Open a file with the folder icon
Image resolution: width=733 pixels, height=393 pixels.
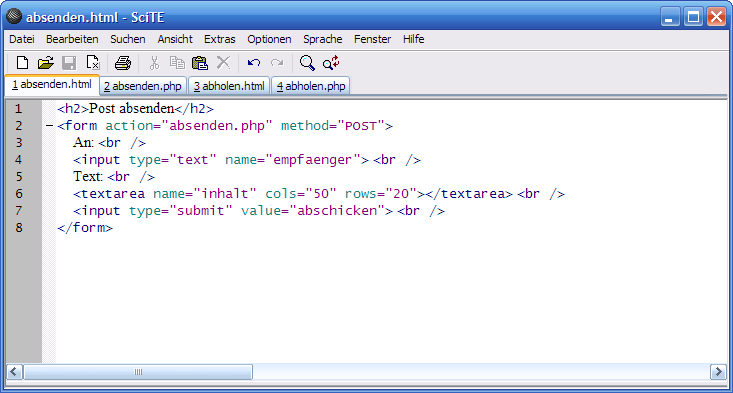pyautogui.click(x=45, y=63)
